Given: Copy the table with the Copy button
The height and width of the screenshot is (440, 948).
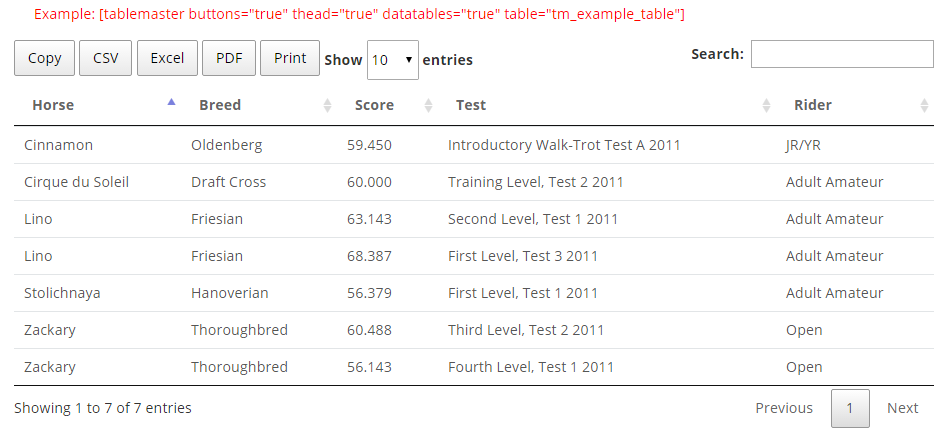Looking at the screenshot, I should point(44,58).
